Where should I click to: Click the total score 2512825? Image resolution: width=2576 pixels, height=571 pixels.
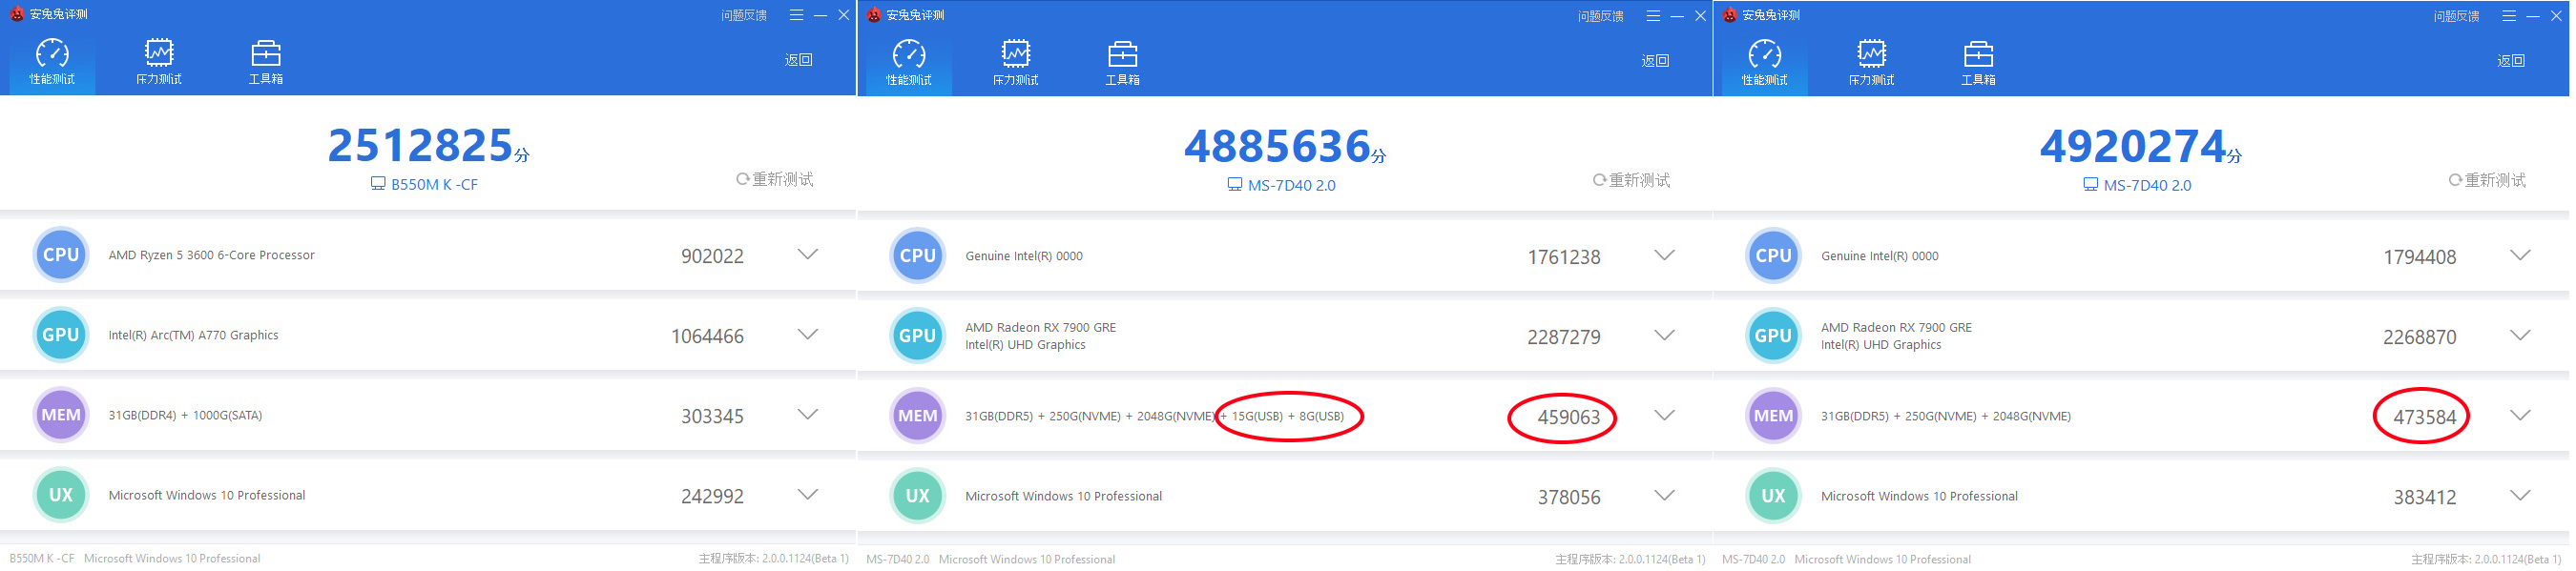pyautogui.click(x=421, y=145)
